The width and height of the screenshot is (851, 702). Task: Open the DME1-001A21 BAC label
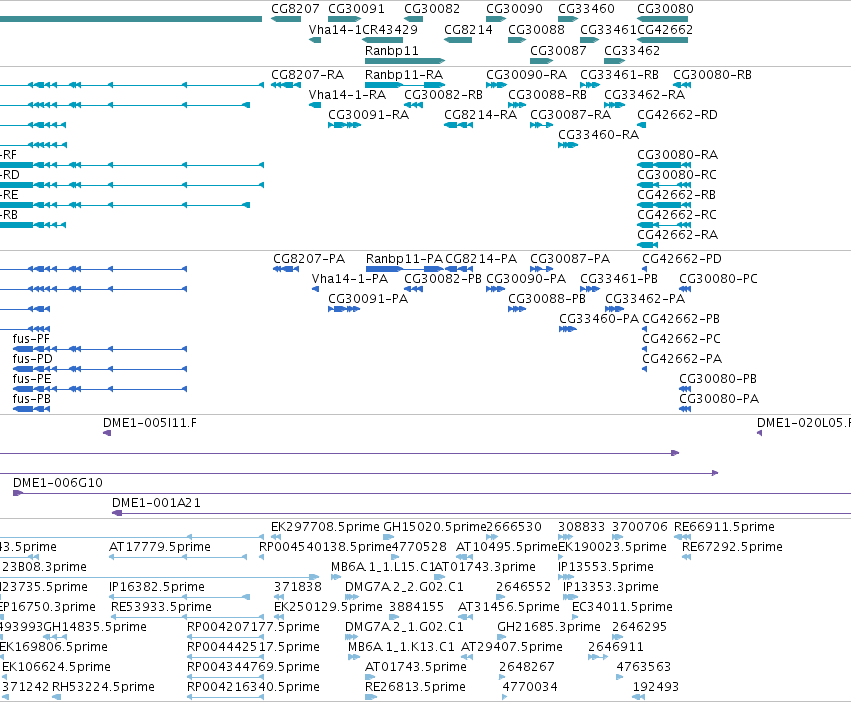[156, 503]
